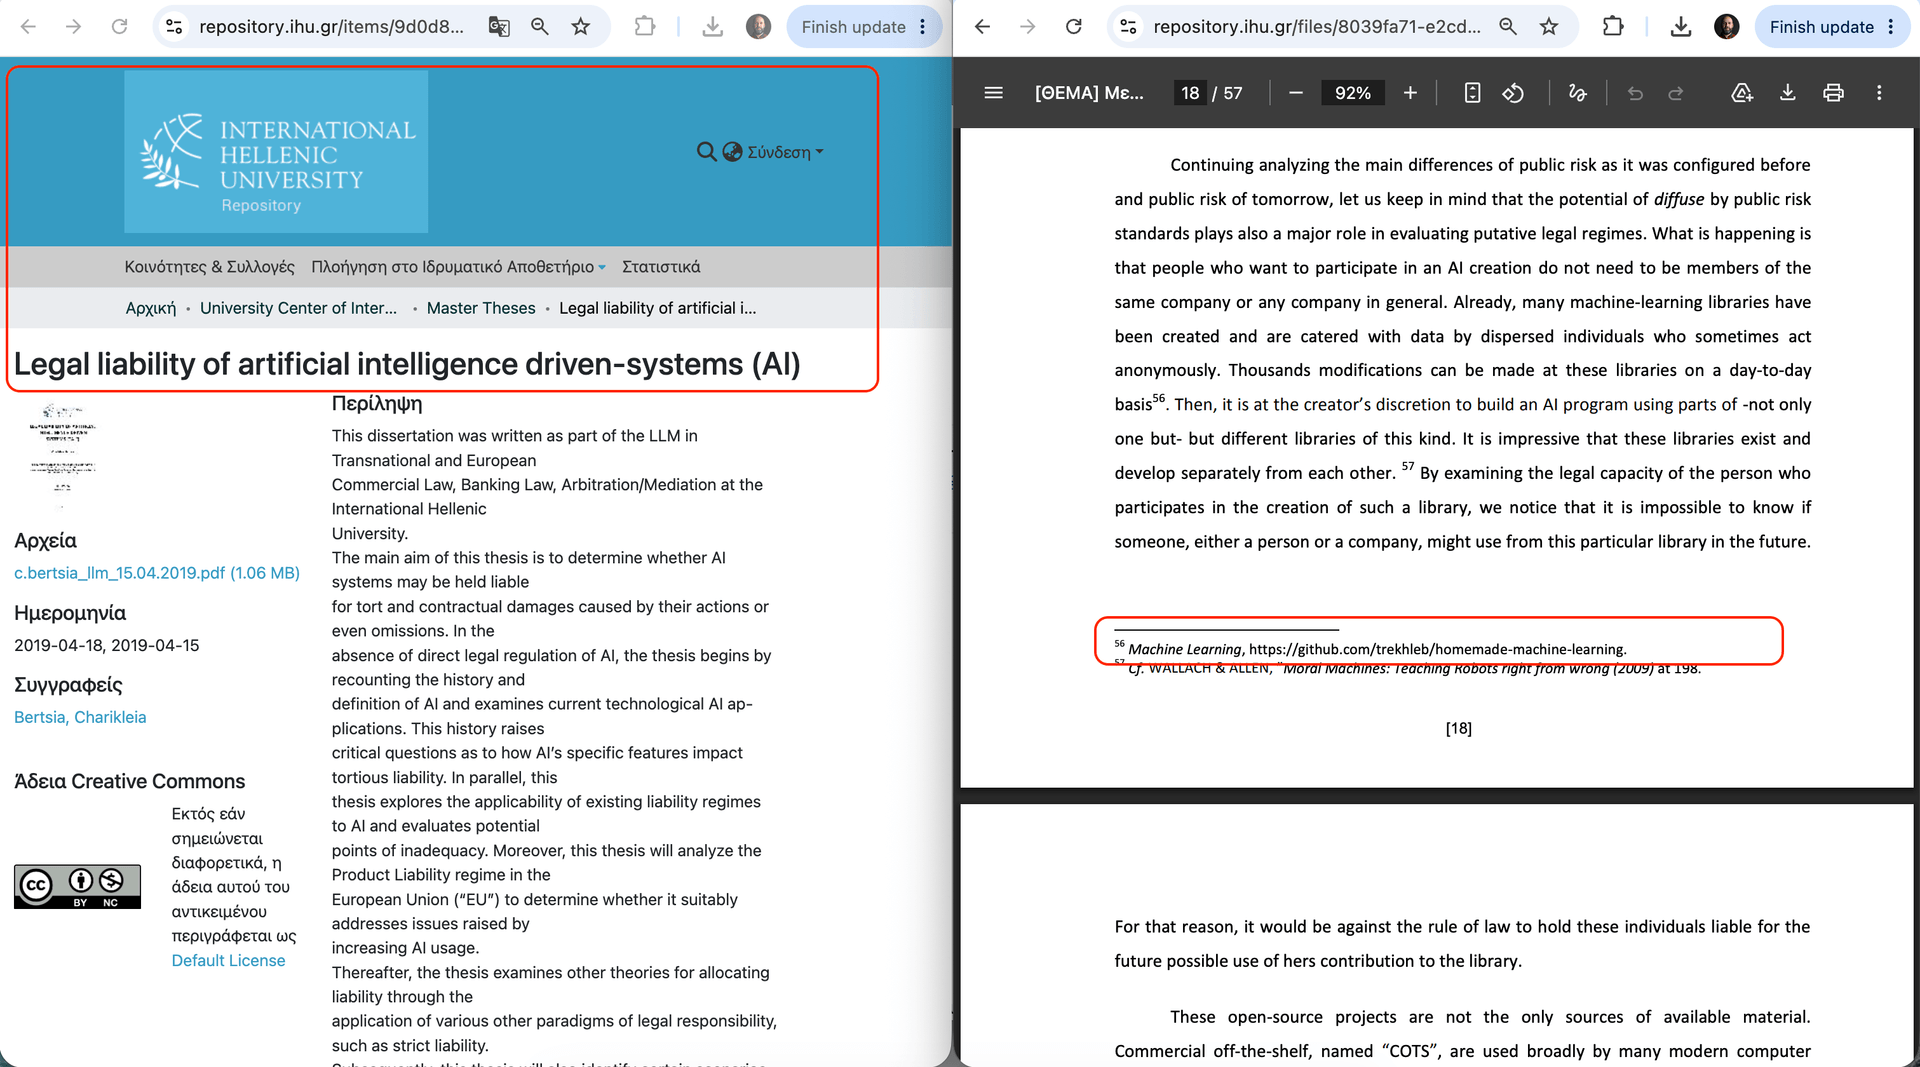Open Κοινότητες & Συλλογές menu item
The image size is (1920, 1067).
tap(209, 267)
